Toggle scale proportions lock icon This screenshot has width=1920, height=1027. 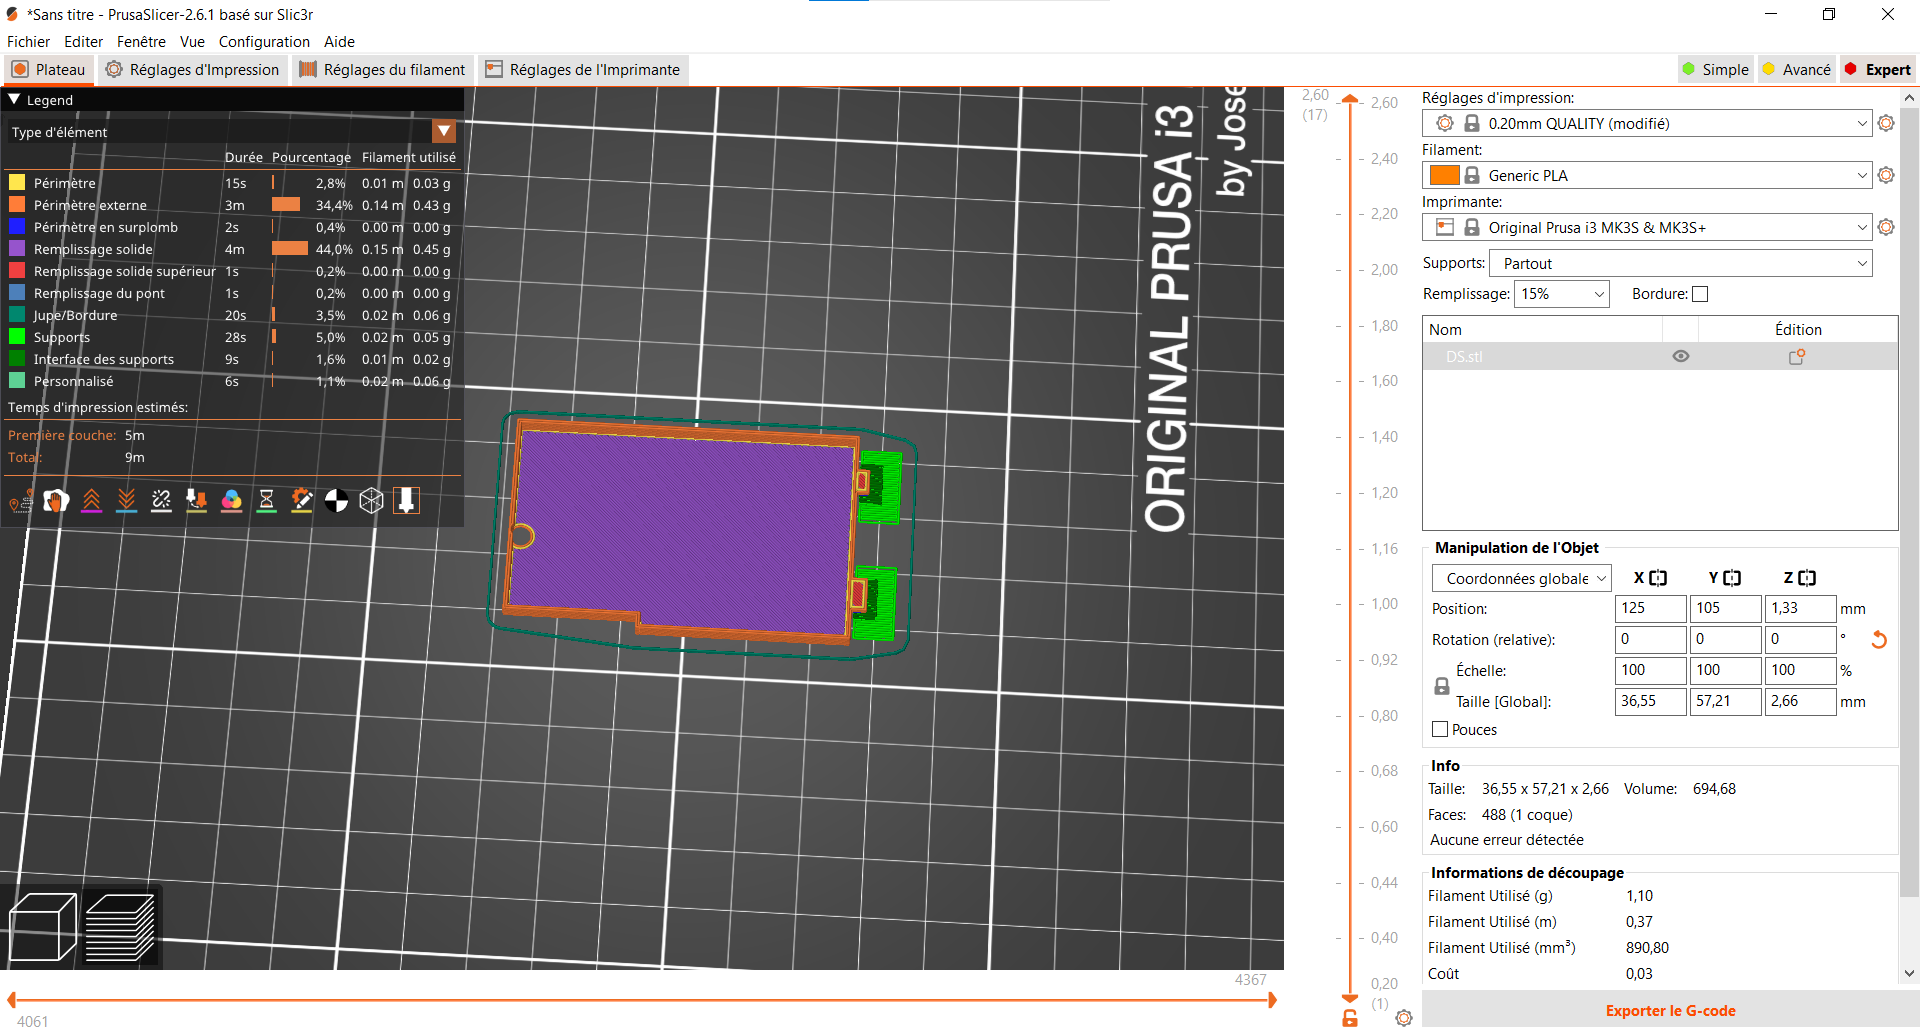(x=1442, y=686)
